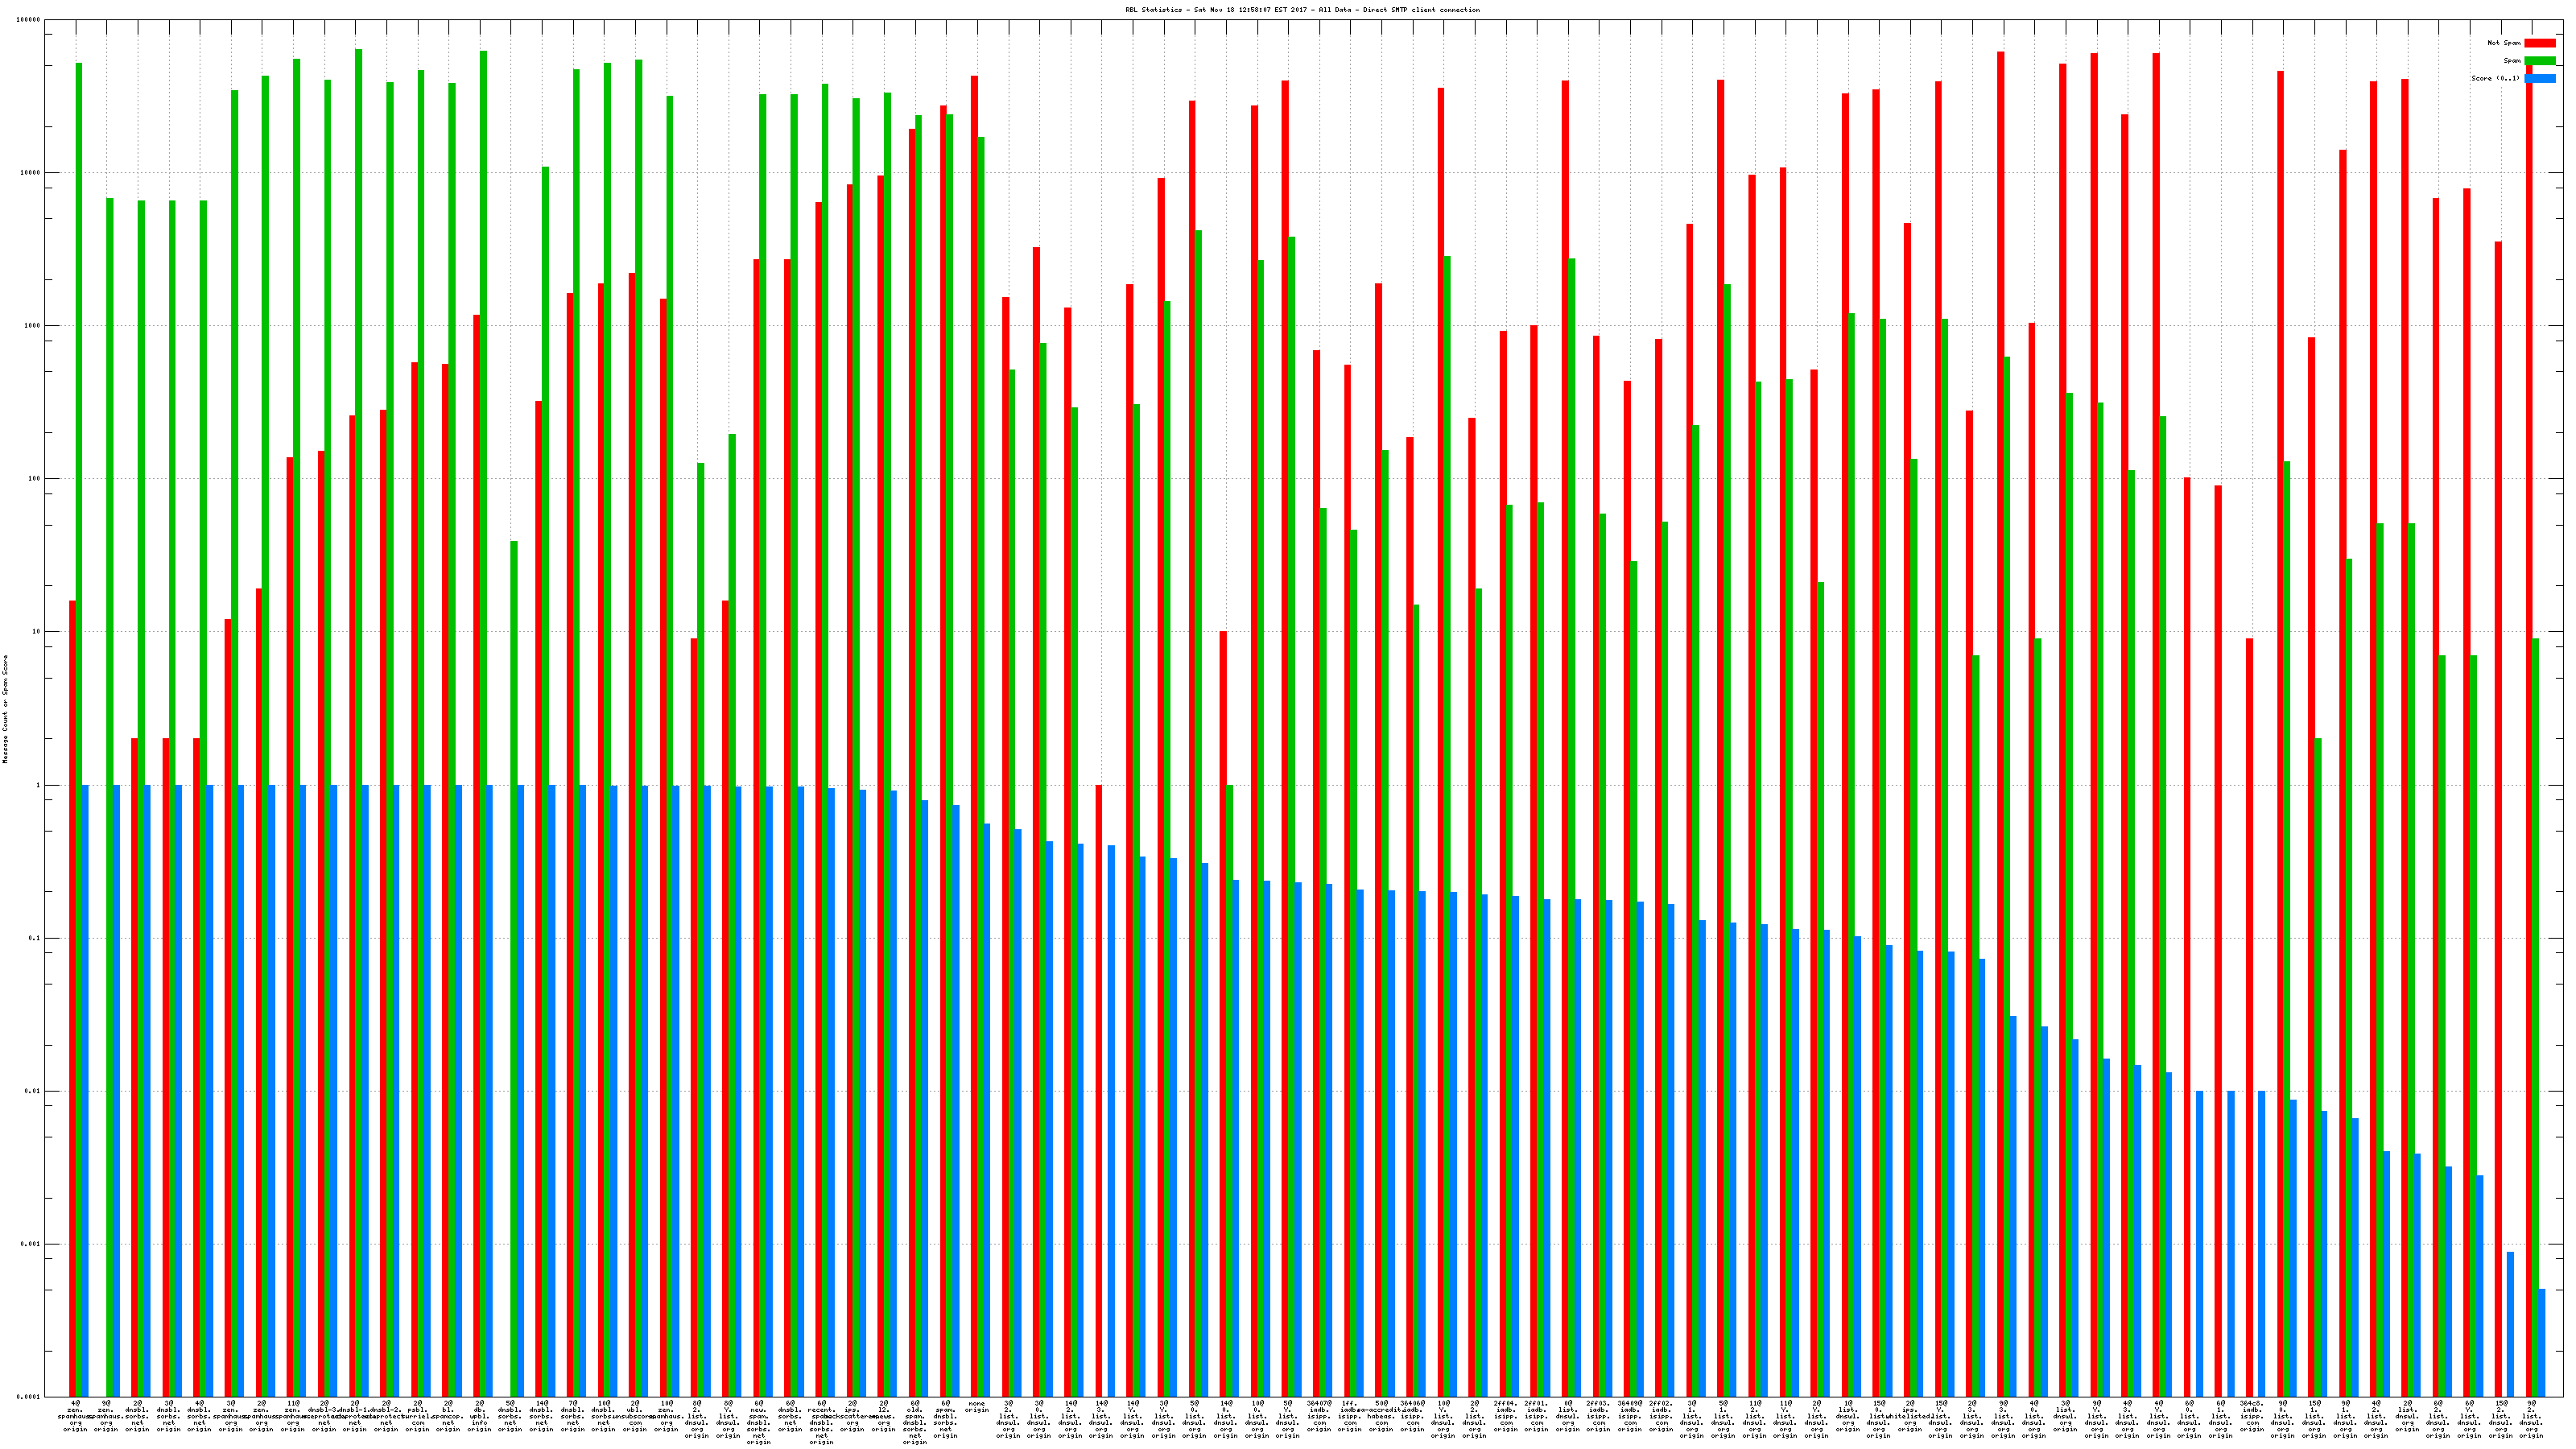Viewport: 2576px width, 1449px height.
Task: Click the '11@ zen.spamhaus.org origin' x-axis label
Action: click(x=293, y=1416)
